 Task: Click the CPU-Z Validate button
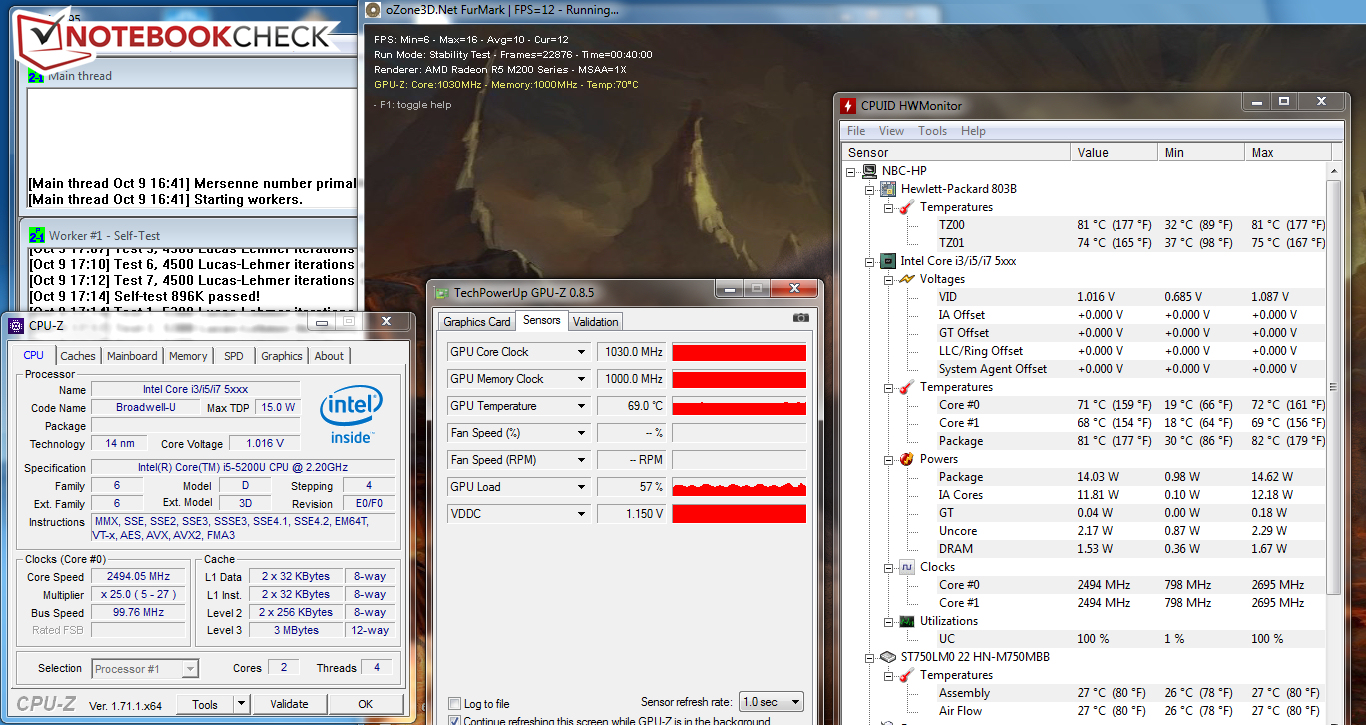pos(289,704)
